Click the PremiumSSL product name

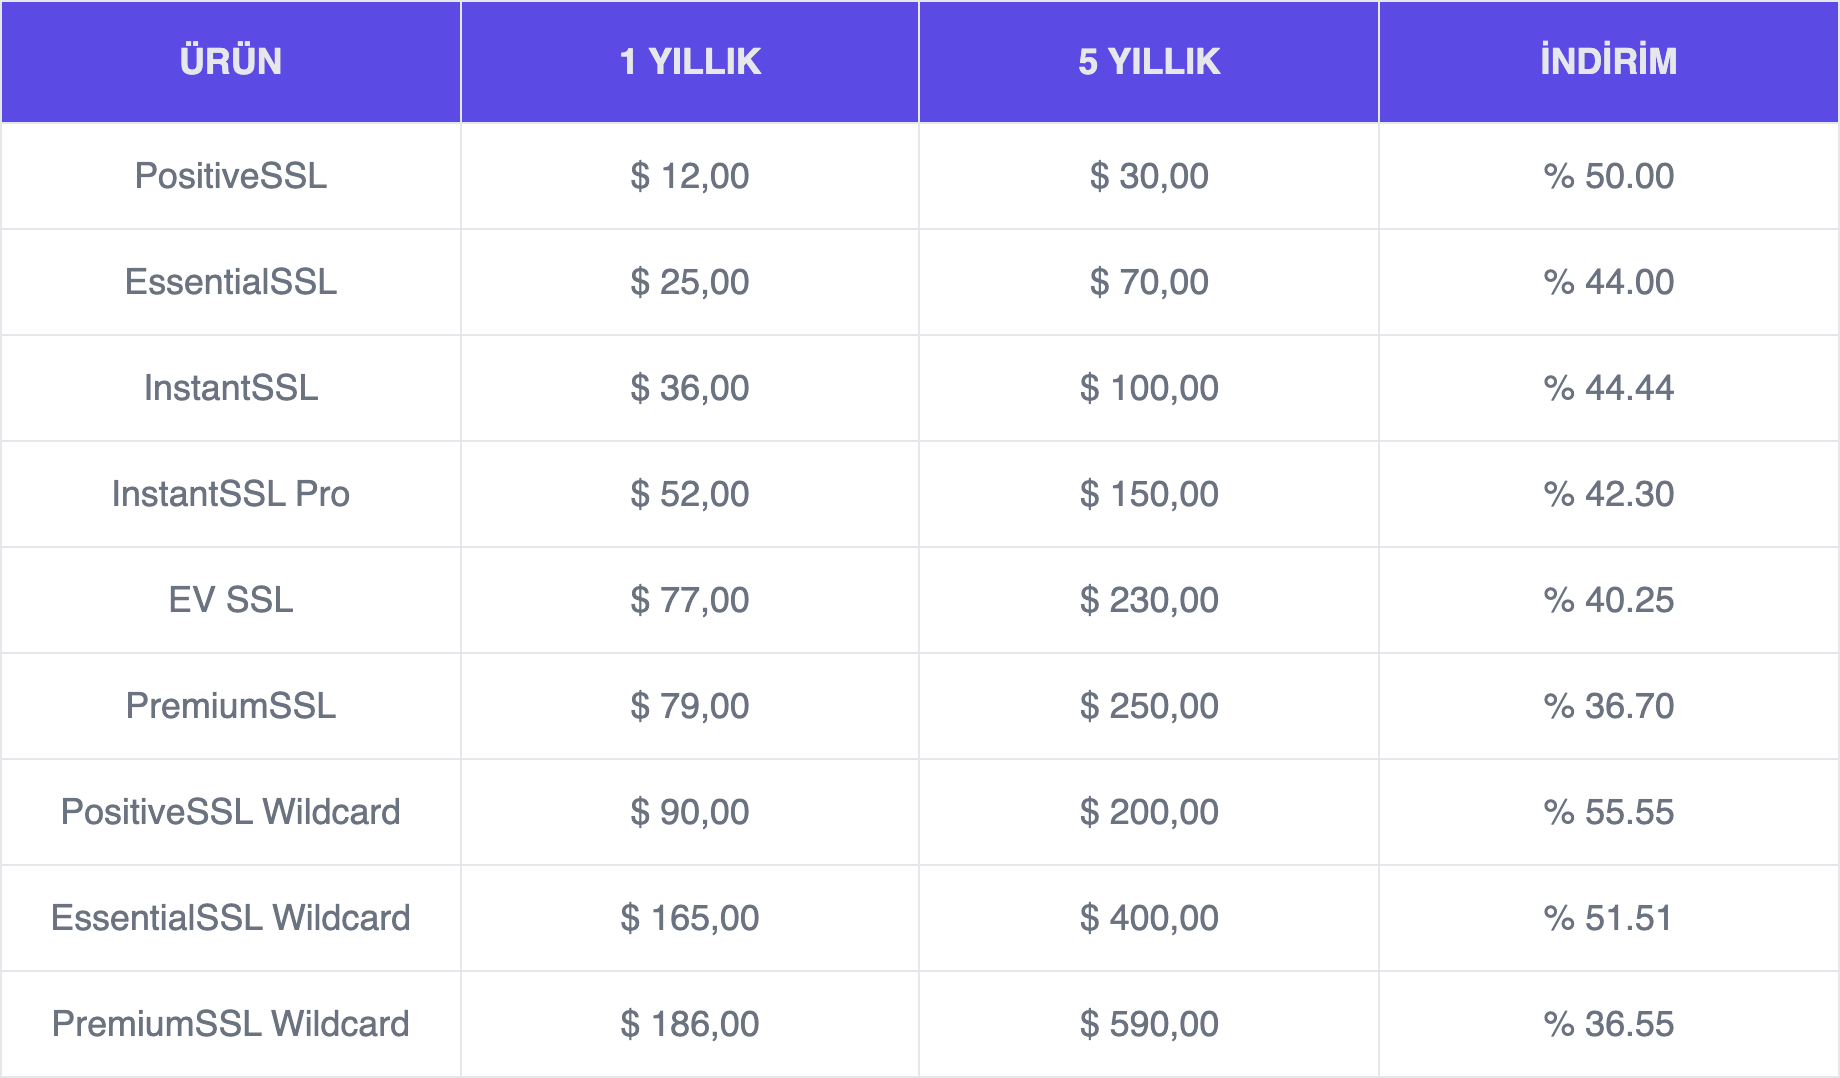(231, 706)
